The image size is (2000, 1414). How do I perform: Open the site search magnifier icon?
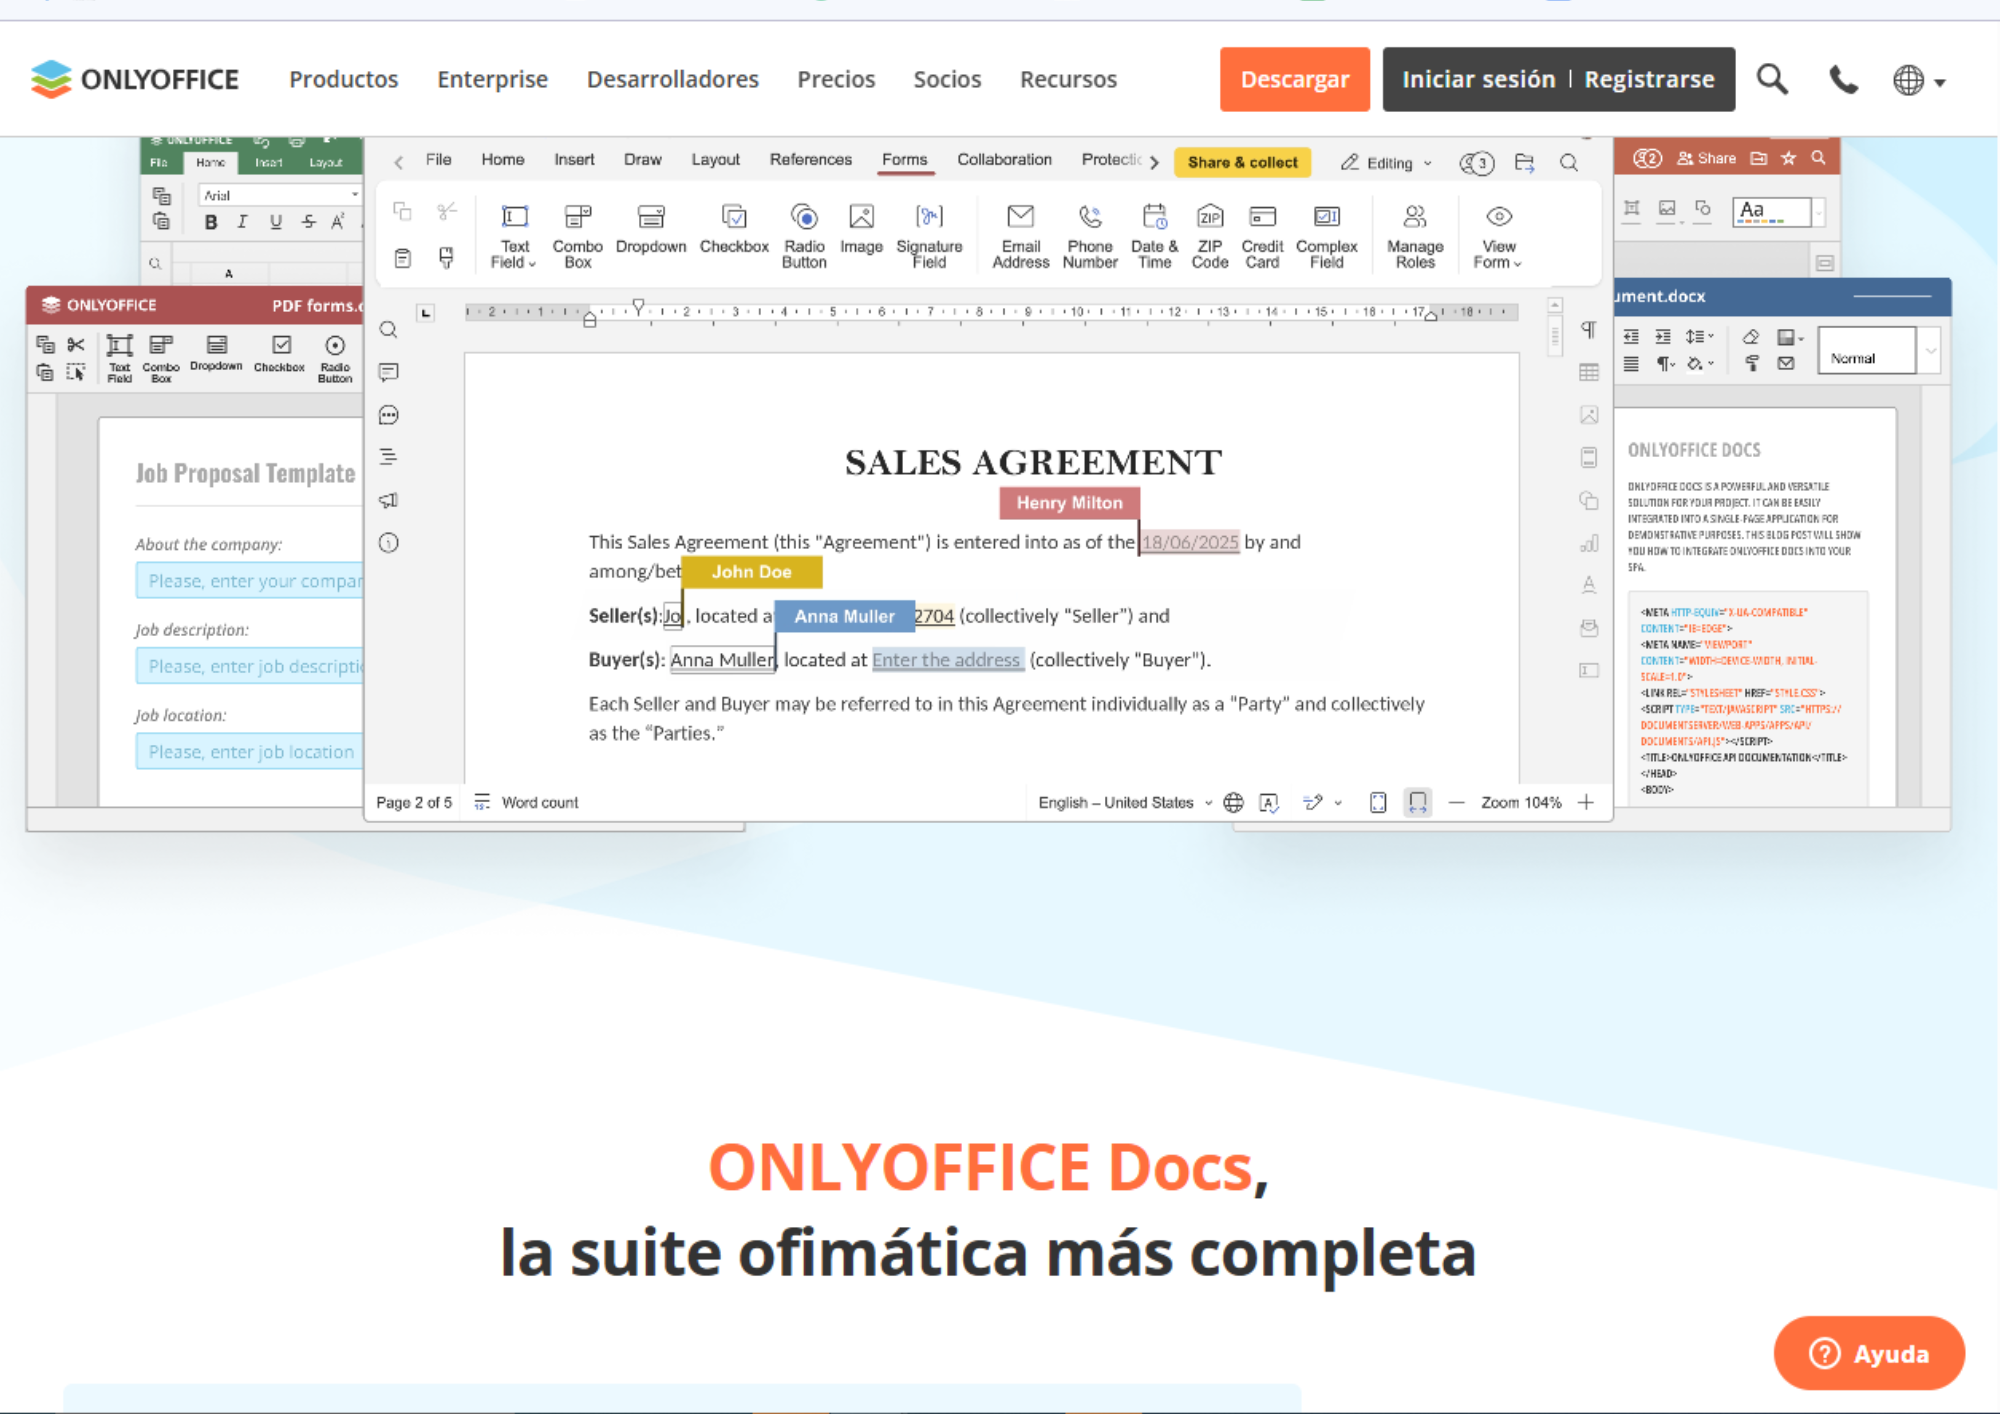click(x=1772, y=79)
